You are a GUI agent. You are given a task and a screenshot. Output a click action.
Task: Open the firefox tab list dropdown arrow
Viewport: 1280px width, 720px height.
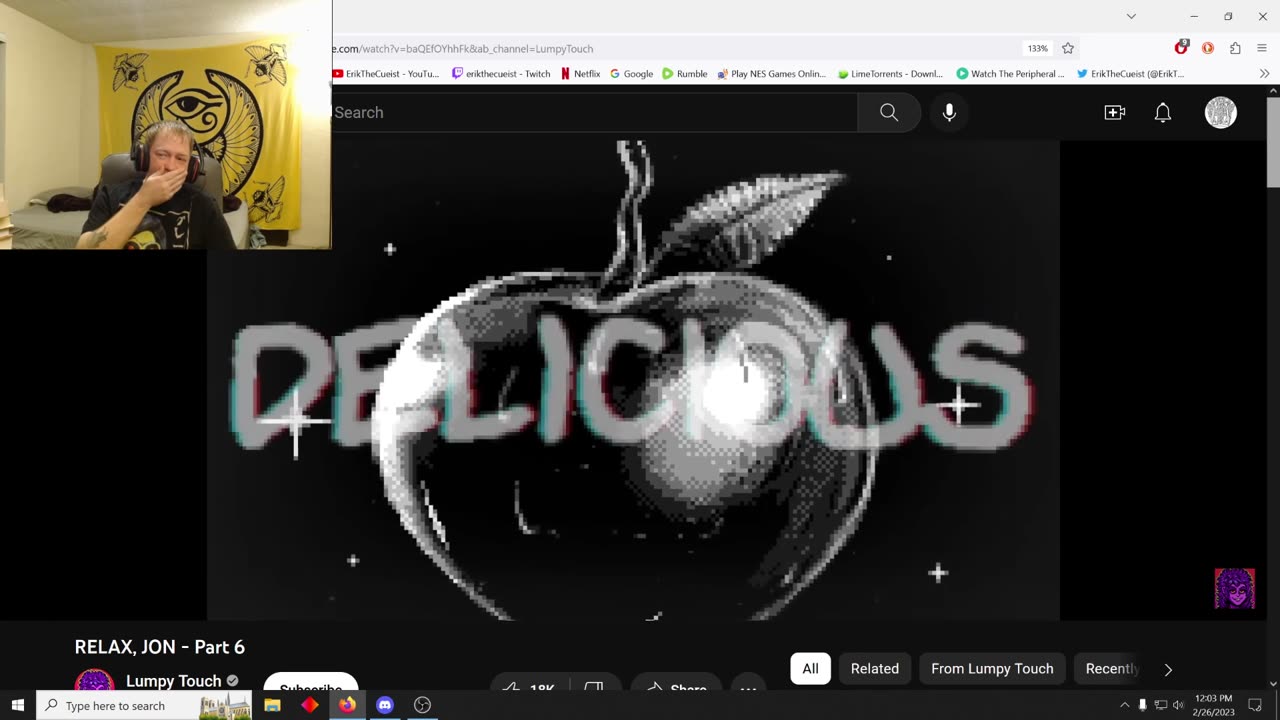point(1131,16)
